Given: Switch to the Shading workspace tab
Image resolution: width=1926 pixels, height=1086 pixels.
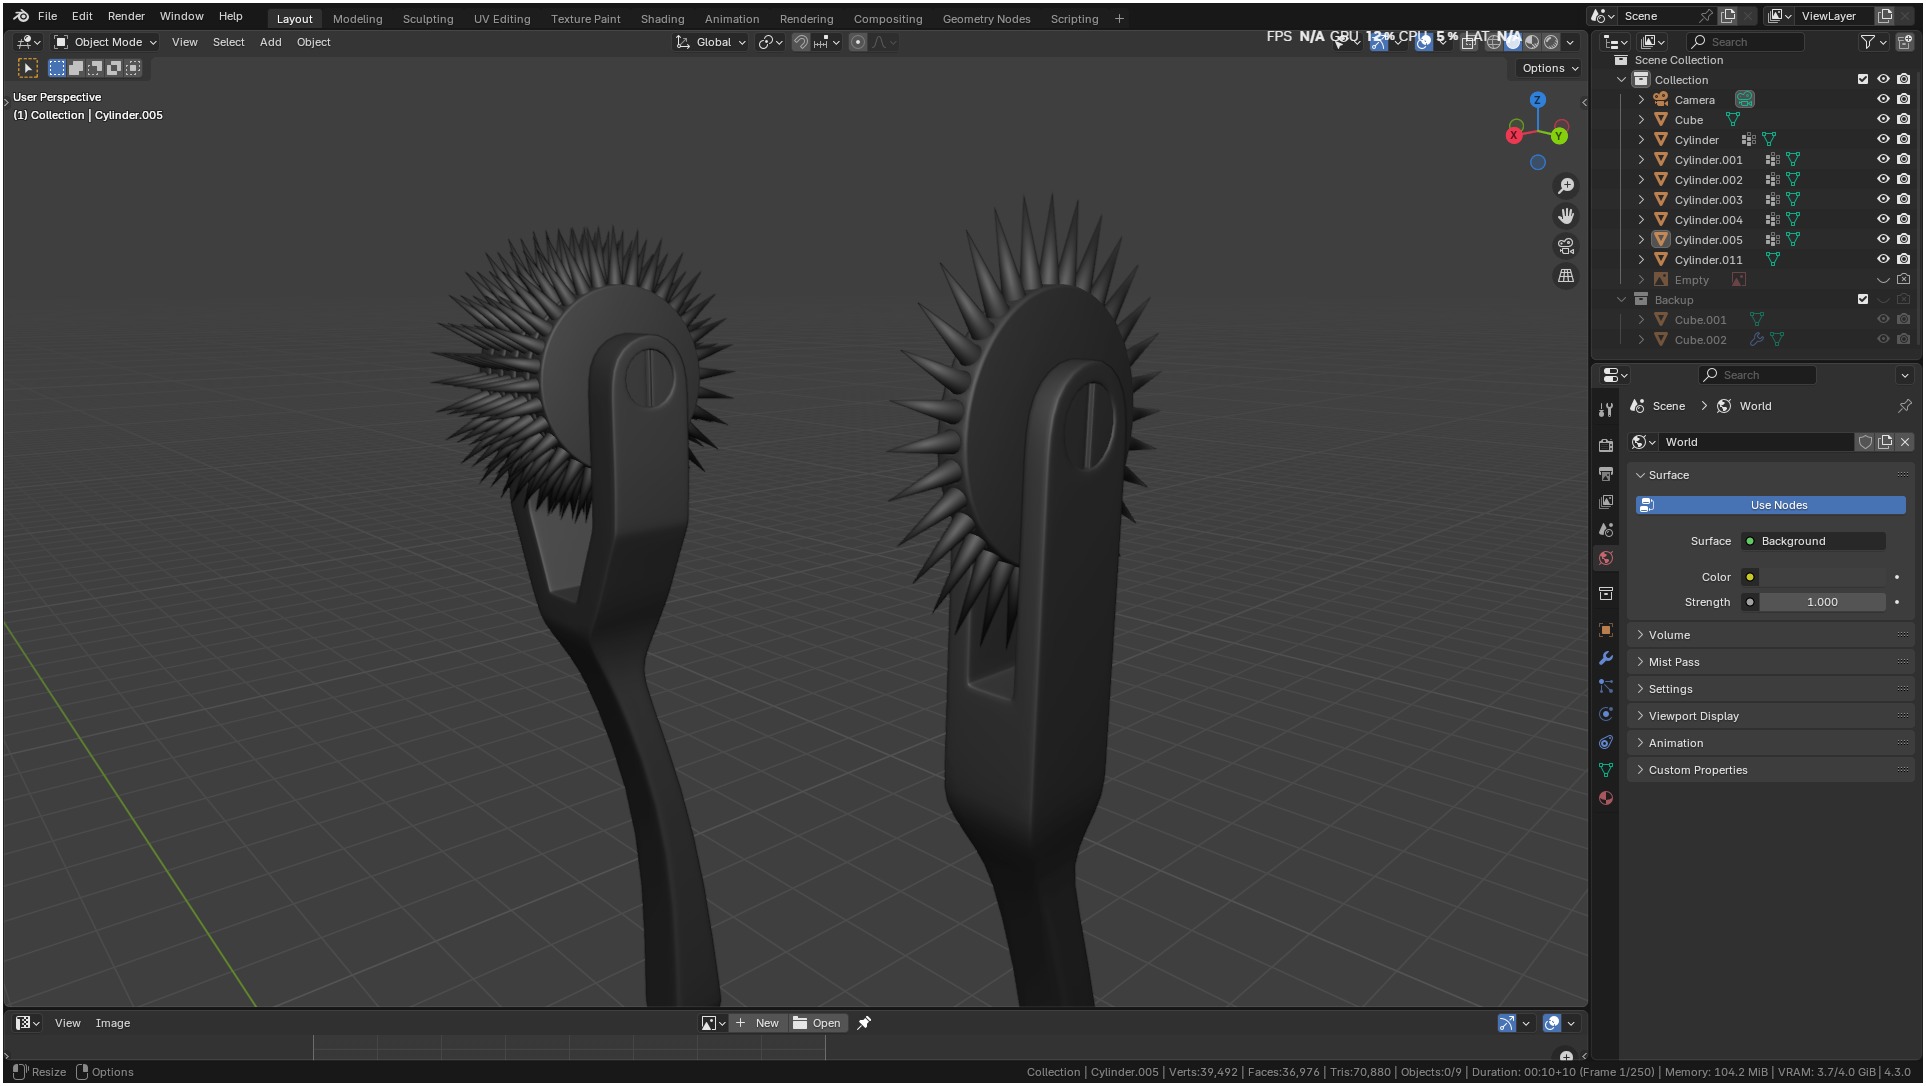Looking at the screenshot, I should click(662, 19).
